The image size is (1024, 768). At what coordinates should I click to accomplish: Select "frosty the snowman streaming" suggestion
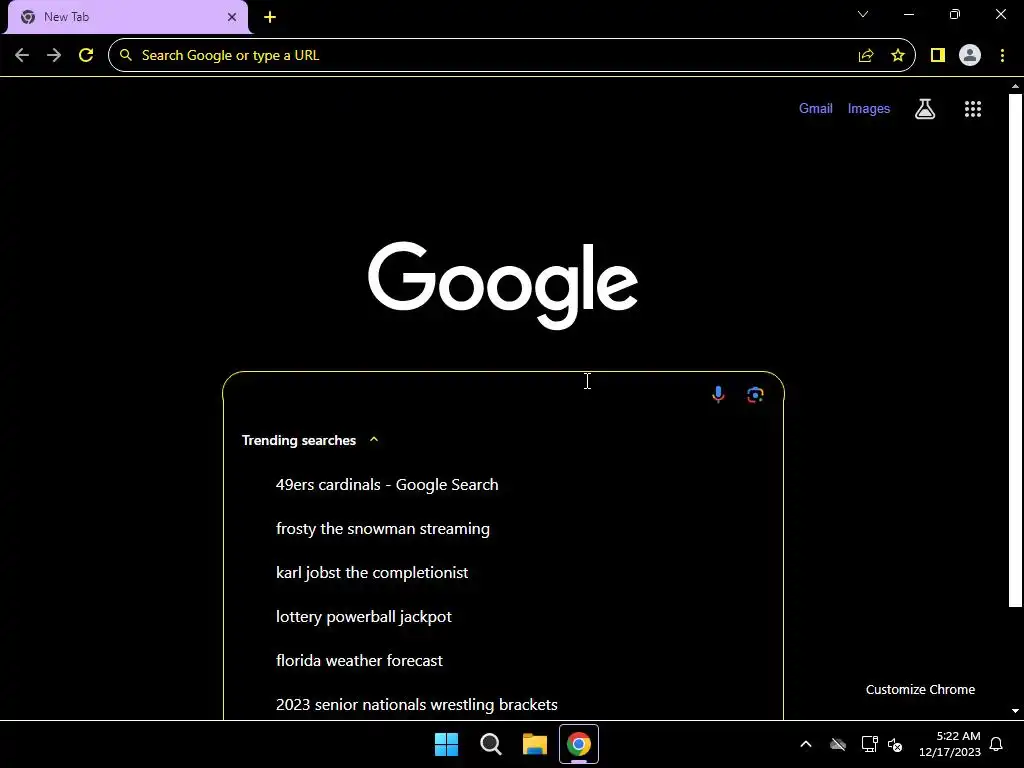coord(503,528)
